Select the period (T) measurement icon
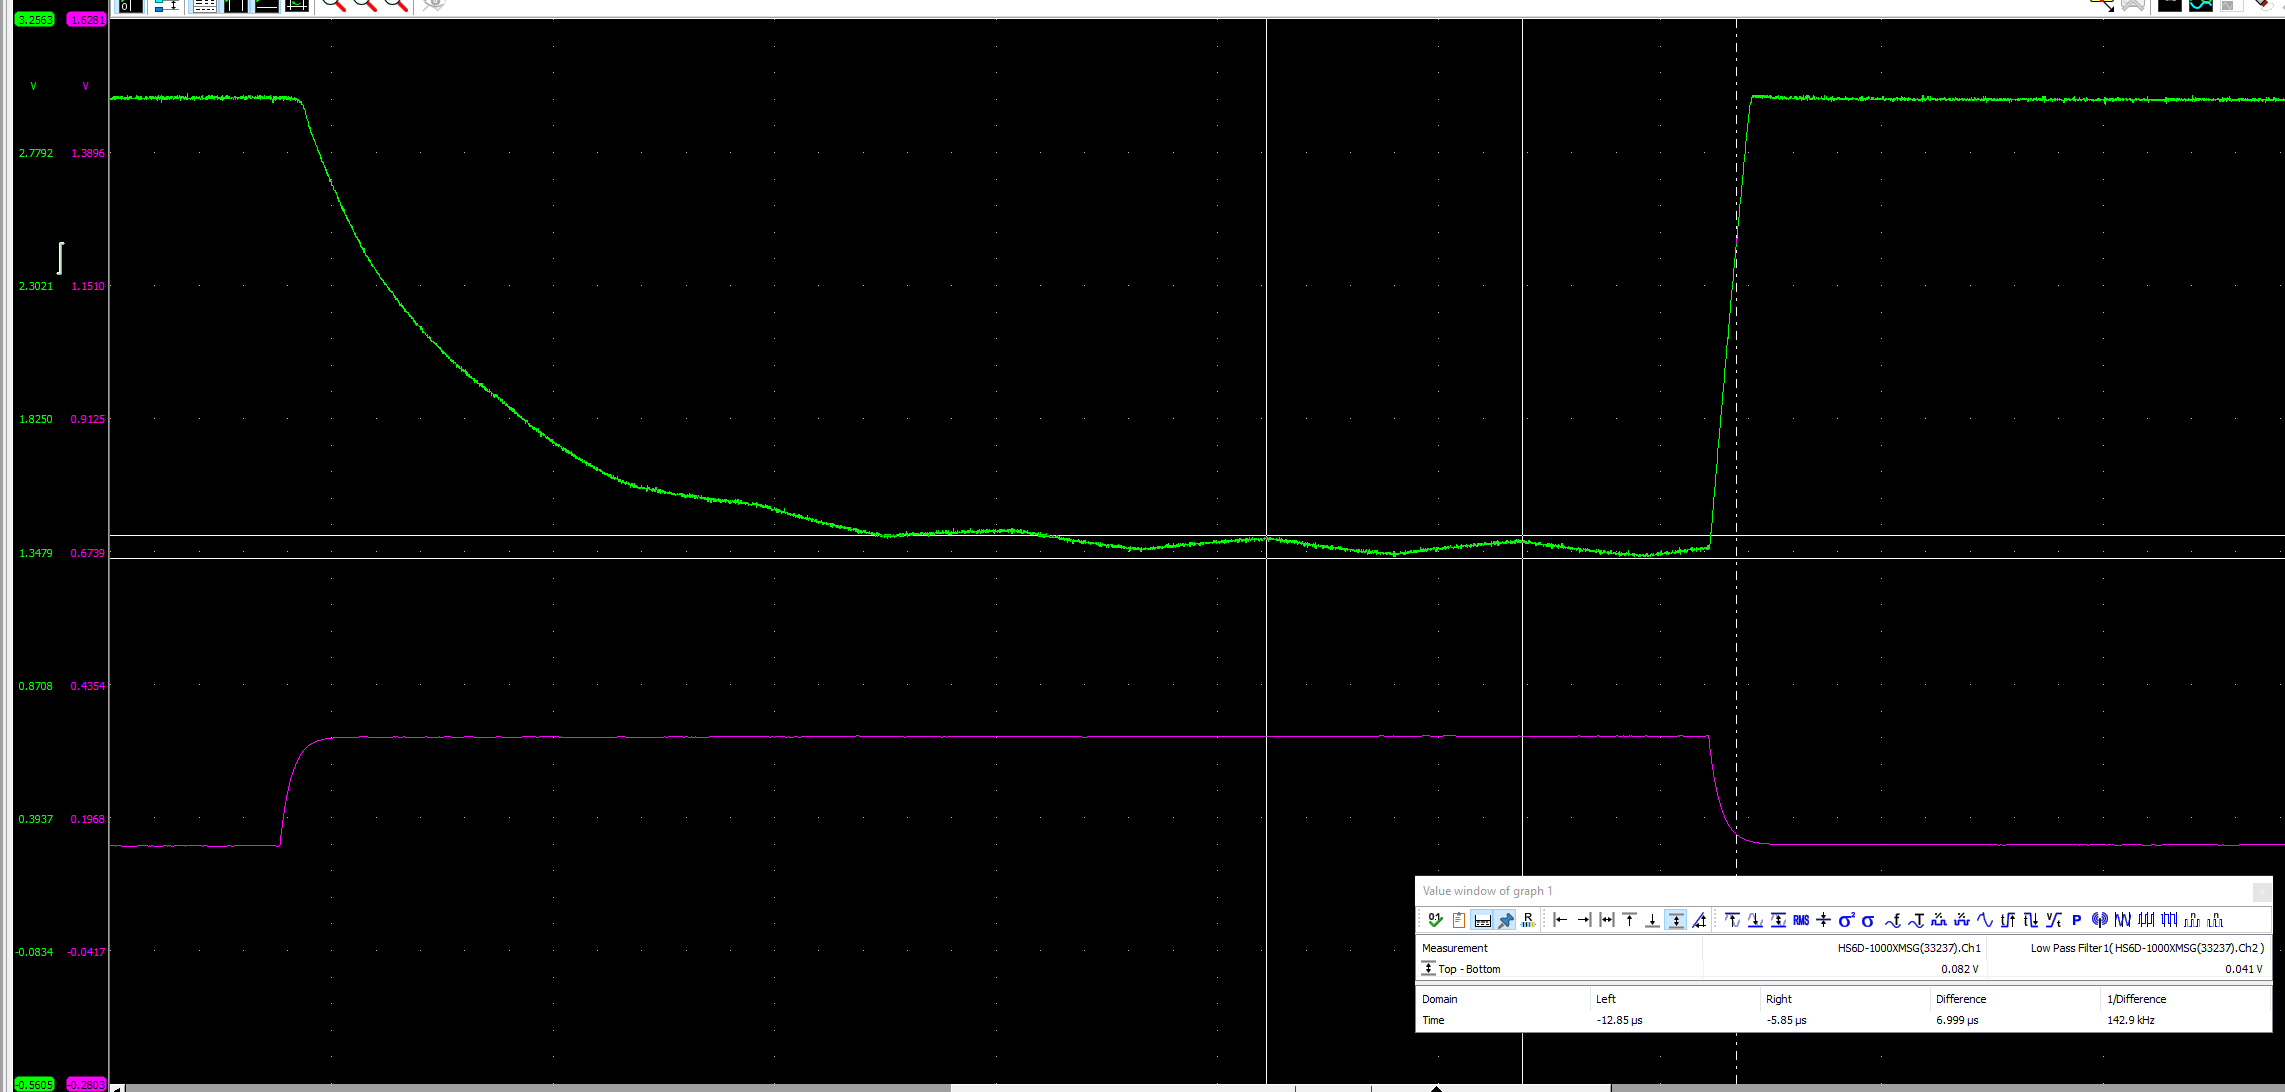Image resolution: width=2285 pixels, height=1092 pixels. [1918, 920]
